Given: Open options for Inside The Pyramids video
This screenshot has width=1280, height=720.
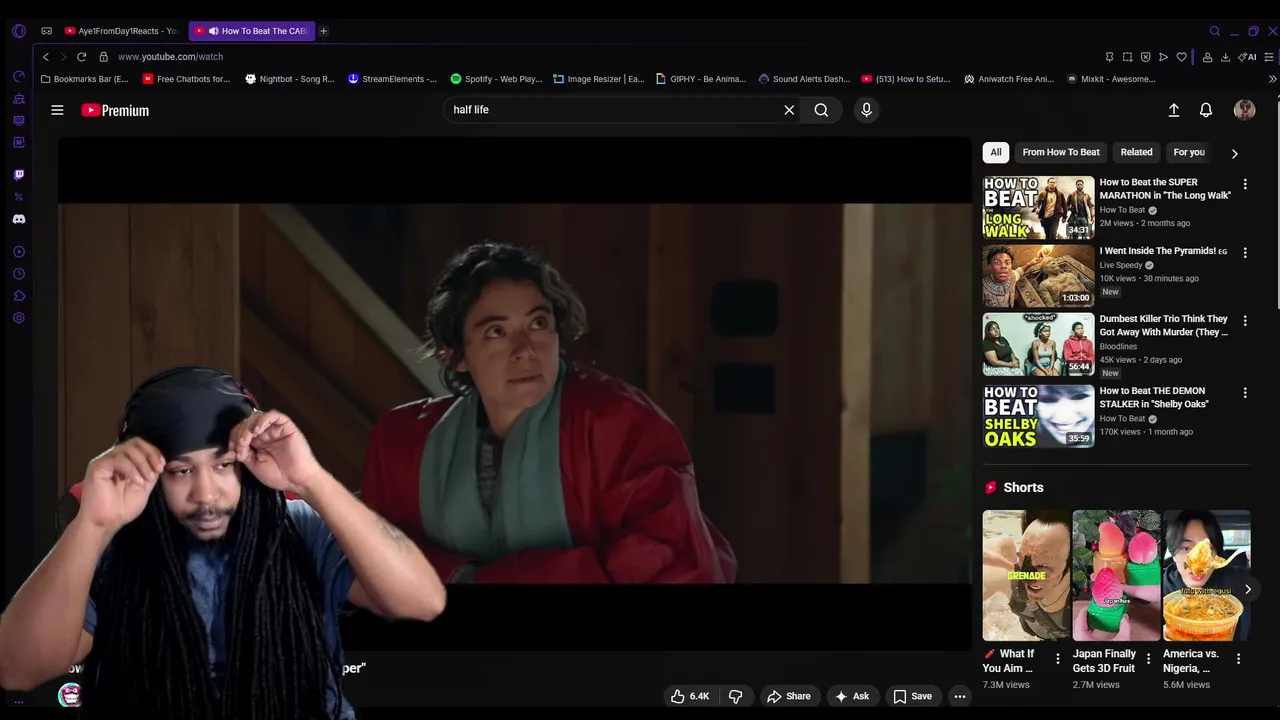Looking at the screenshot, I should 1245,253.
